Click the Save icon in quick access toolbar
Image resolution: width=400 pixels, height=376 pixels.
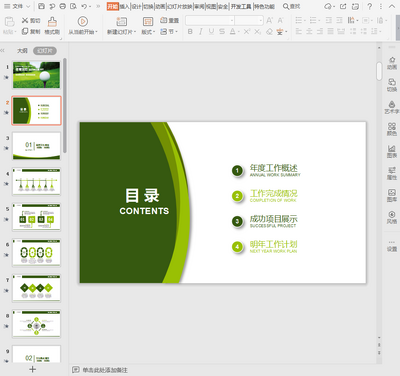[41, 6]
